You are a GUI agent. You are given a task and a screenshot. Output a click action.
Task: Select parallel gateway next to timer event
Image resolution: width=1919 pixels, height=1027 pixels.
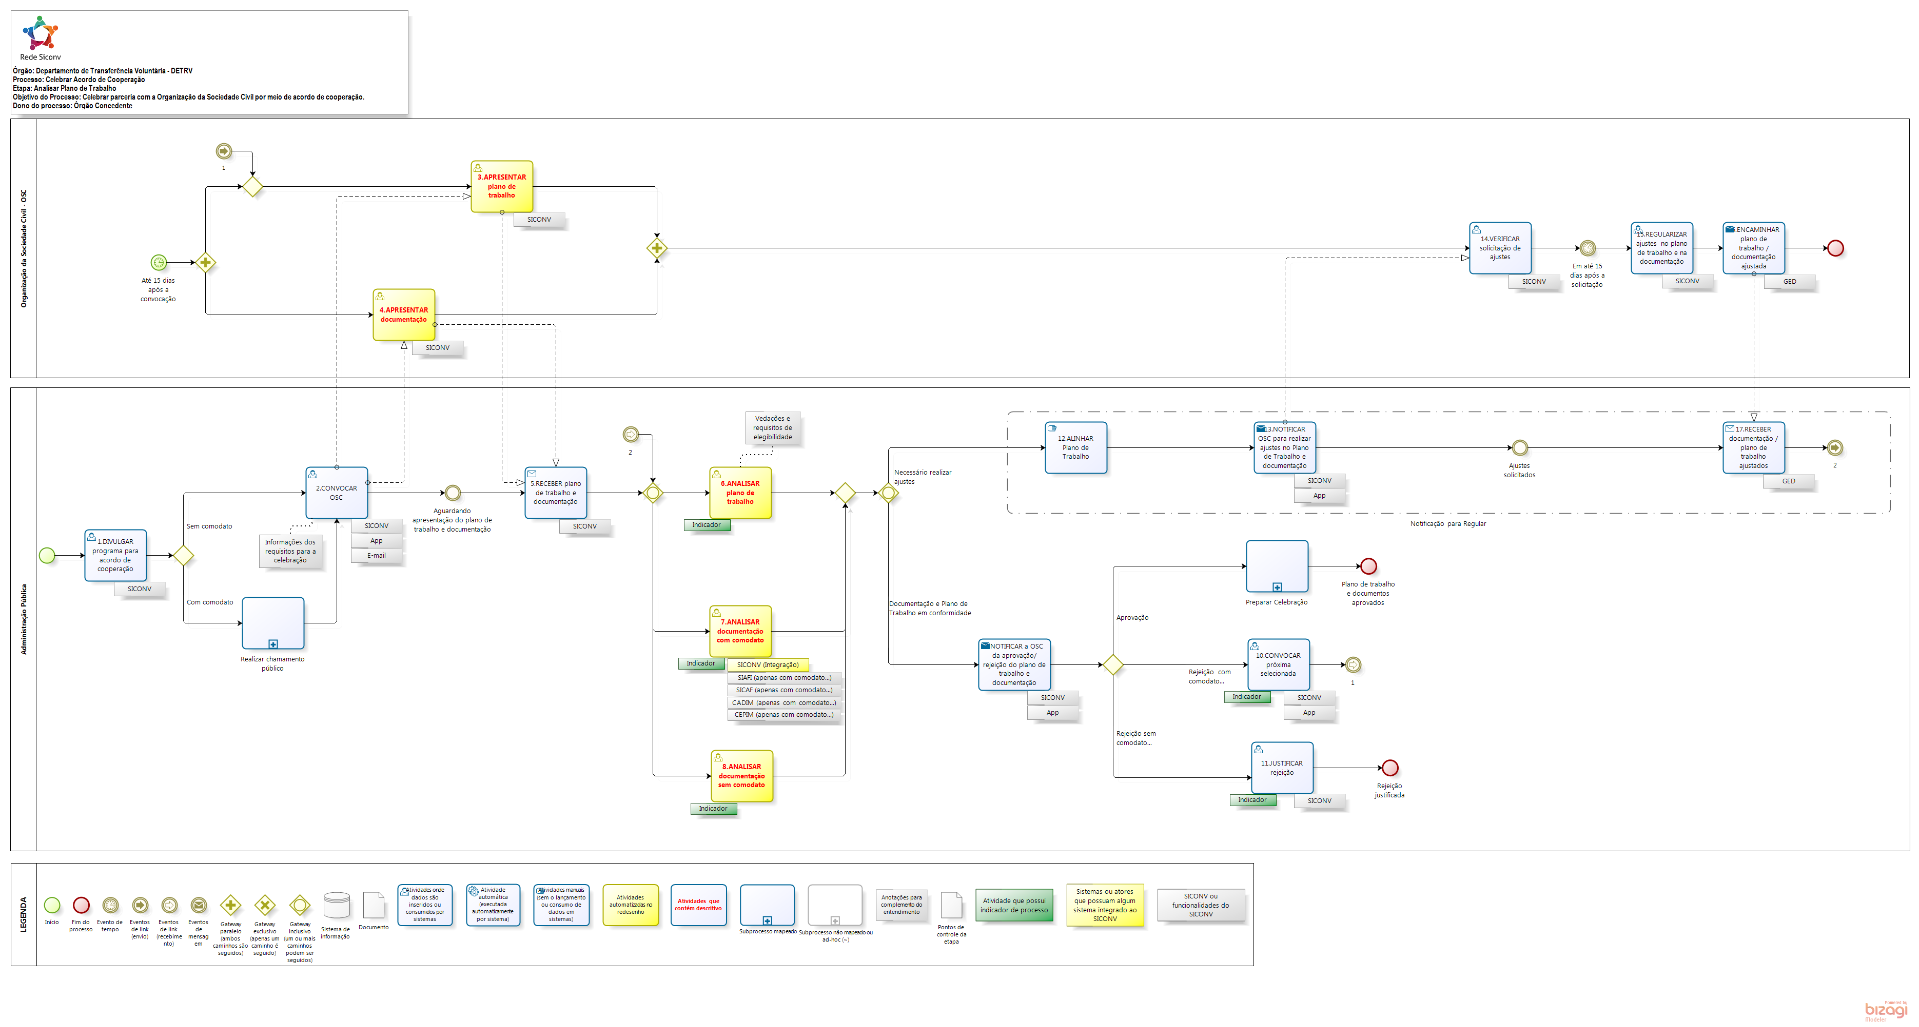[x=205, y=263]
